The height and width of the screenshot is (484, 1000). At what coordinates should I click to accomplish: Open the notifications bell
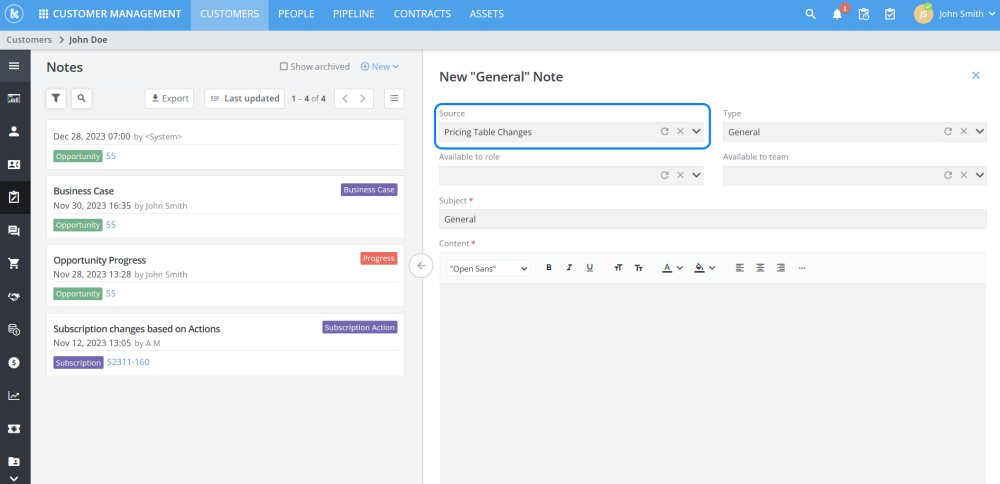(x=837, y=14)
